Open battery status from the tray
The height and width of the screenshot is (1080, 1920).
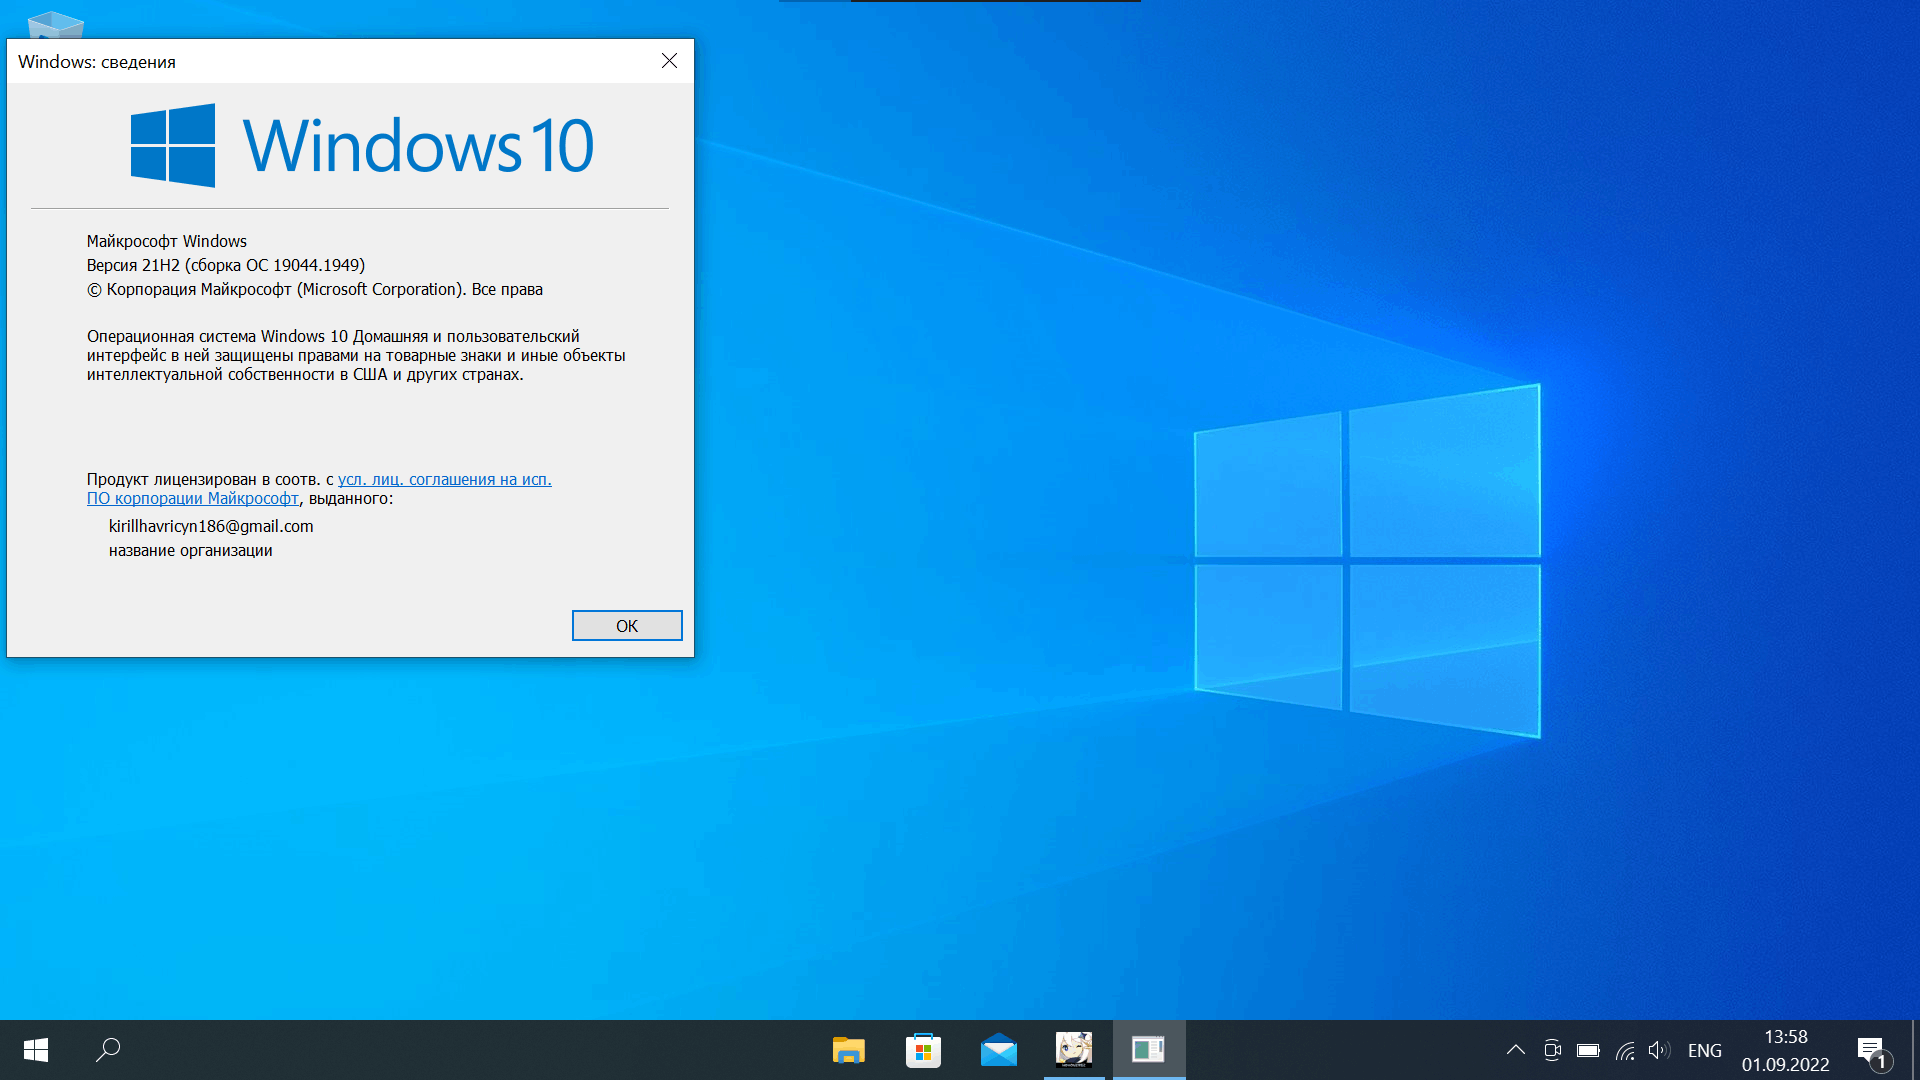[1588, 1050]
